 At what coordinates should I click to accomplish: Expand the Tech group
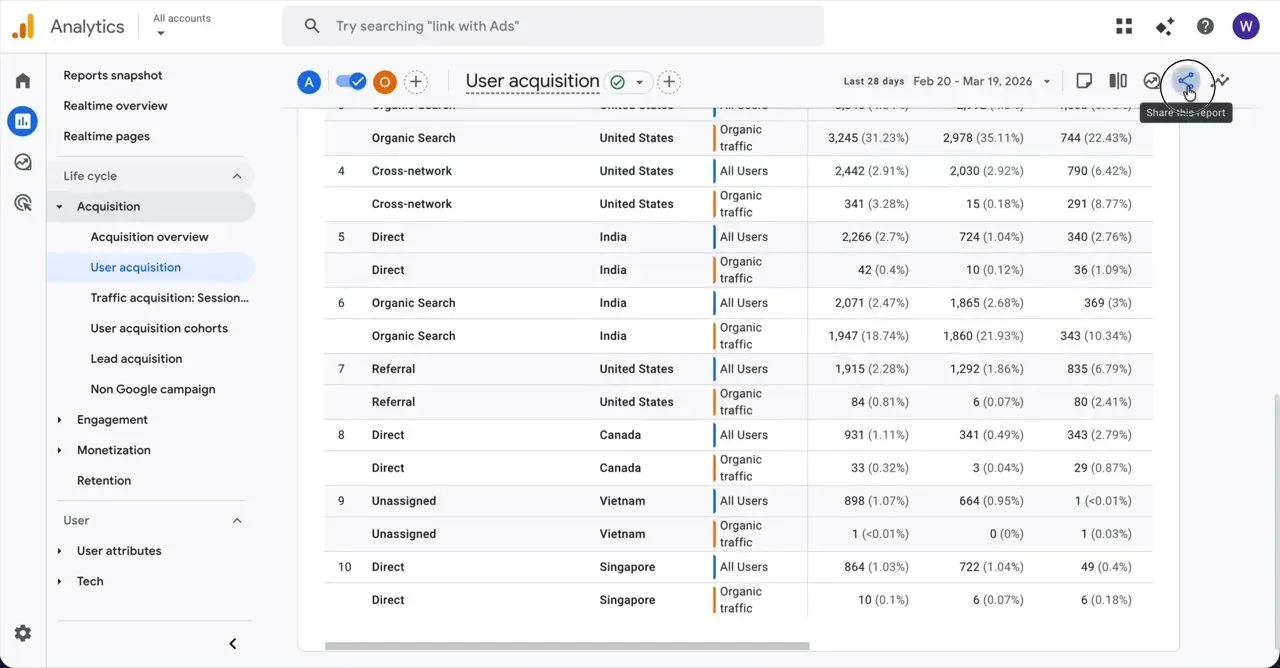coord(59,582)
